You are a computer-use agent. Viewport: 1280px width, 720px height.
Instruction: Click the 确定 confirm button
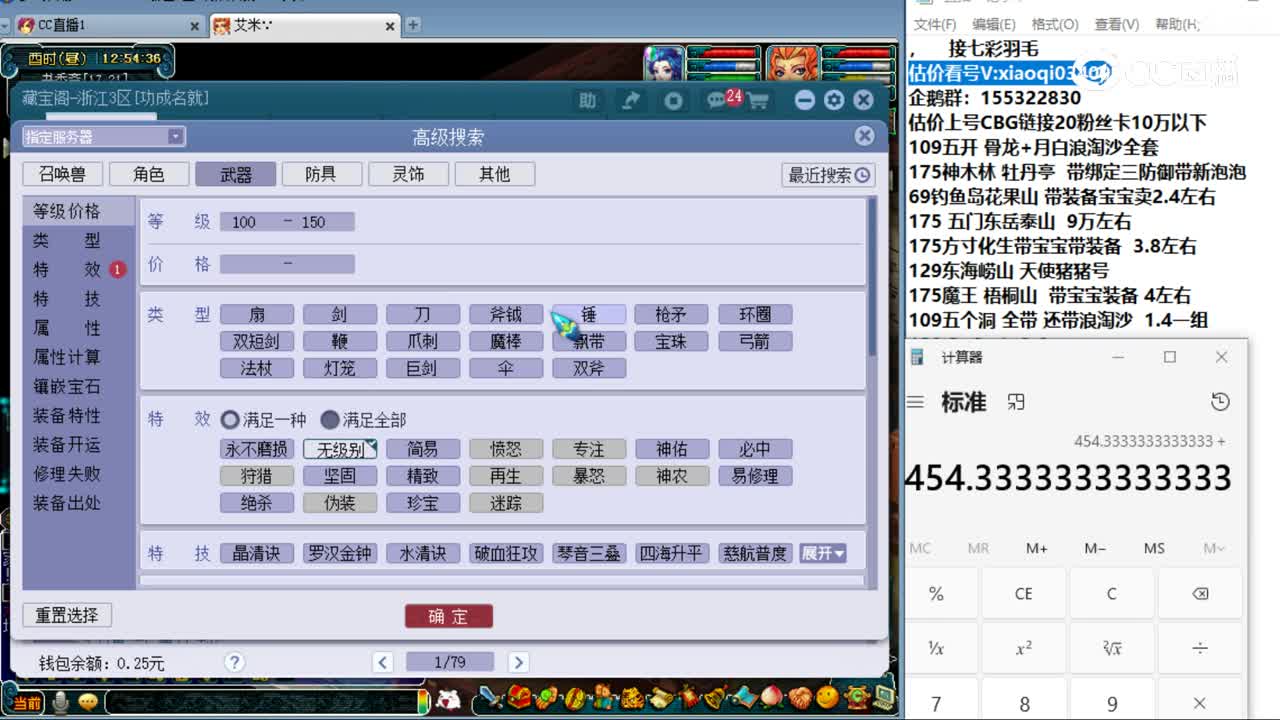tap(448, 616)
